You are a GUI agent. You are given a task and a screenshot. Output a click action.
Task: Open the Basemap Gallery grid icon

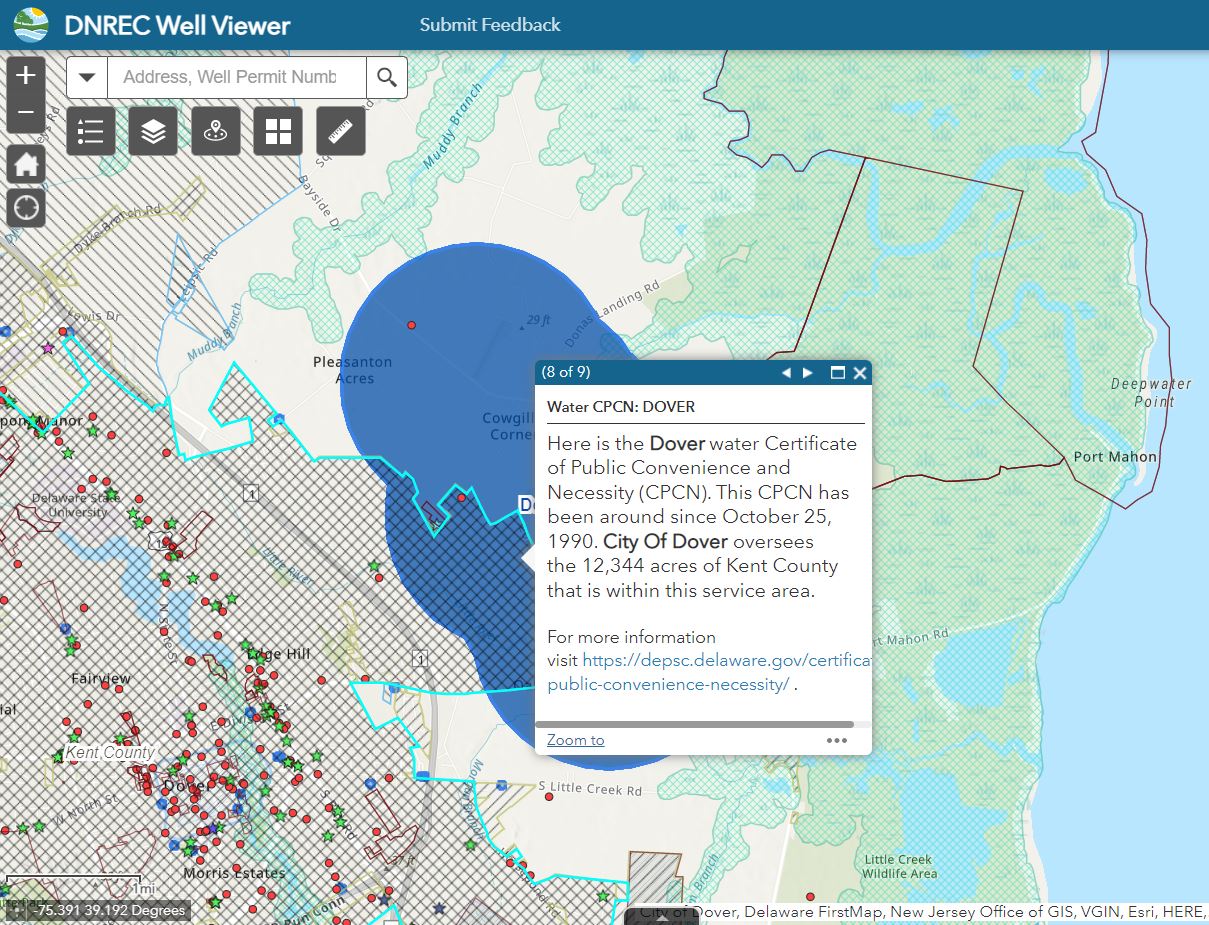[278, 130]
